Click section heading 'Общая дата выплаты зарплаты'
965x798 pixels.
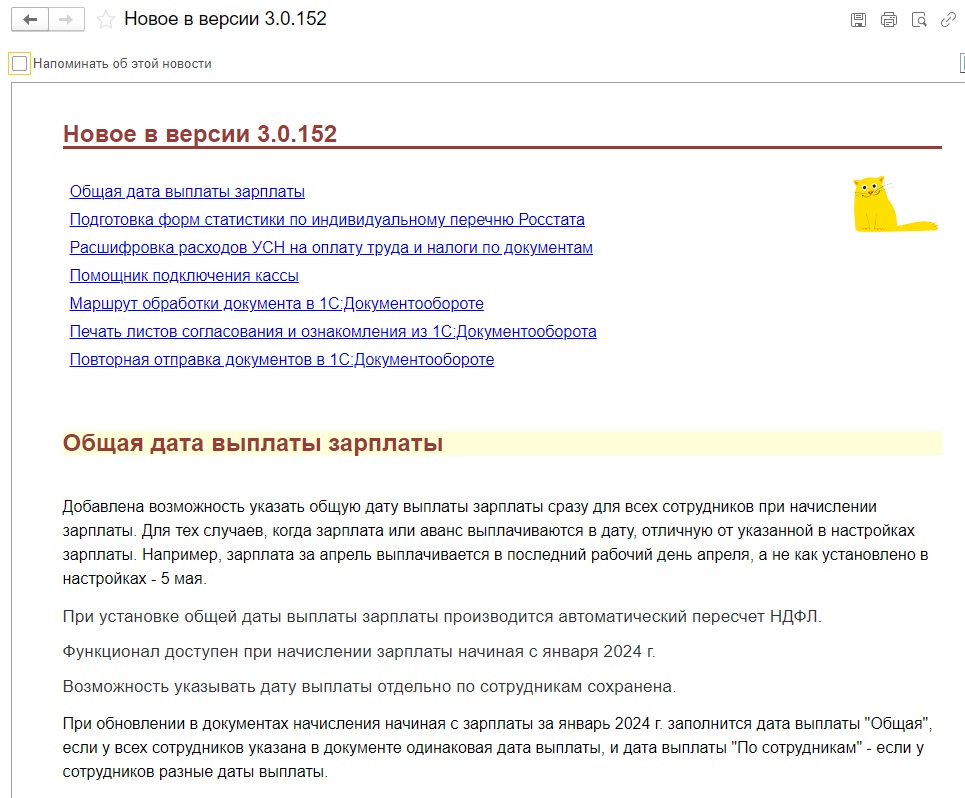click(x=252, y=443)
